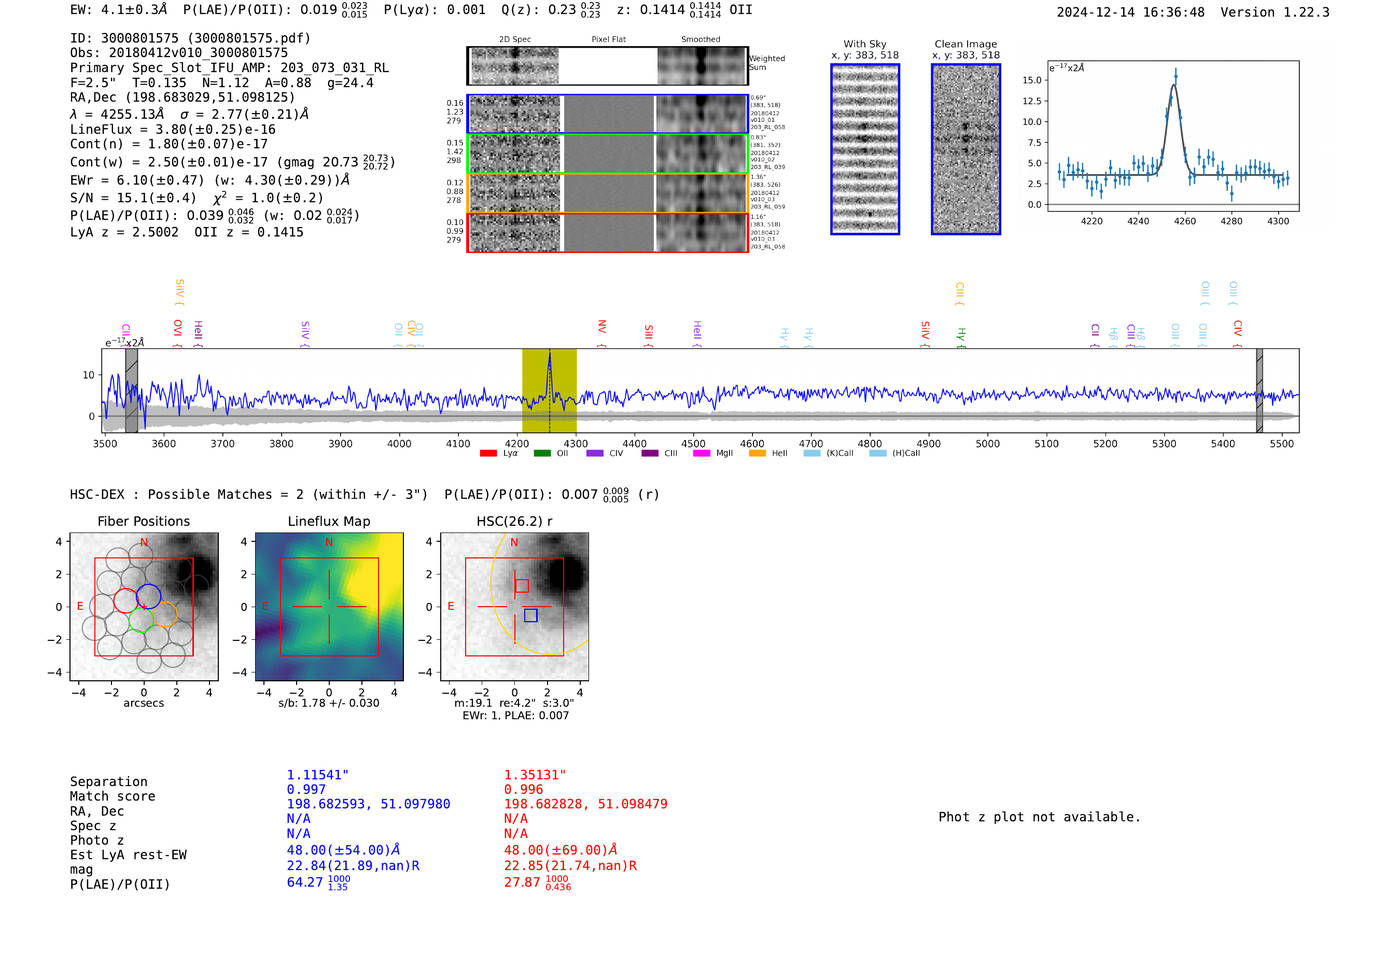The height and width of the screenshot is (953, 1400).
Task: Click the Gaussian emission line fit plot
Action: [x=1173, y=136]
